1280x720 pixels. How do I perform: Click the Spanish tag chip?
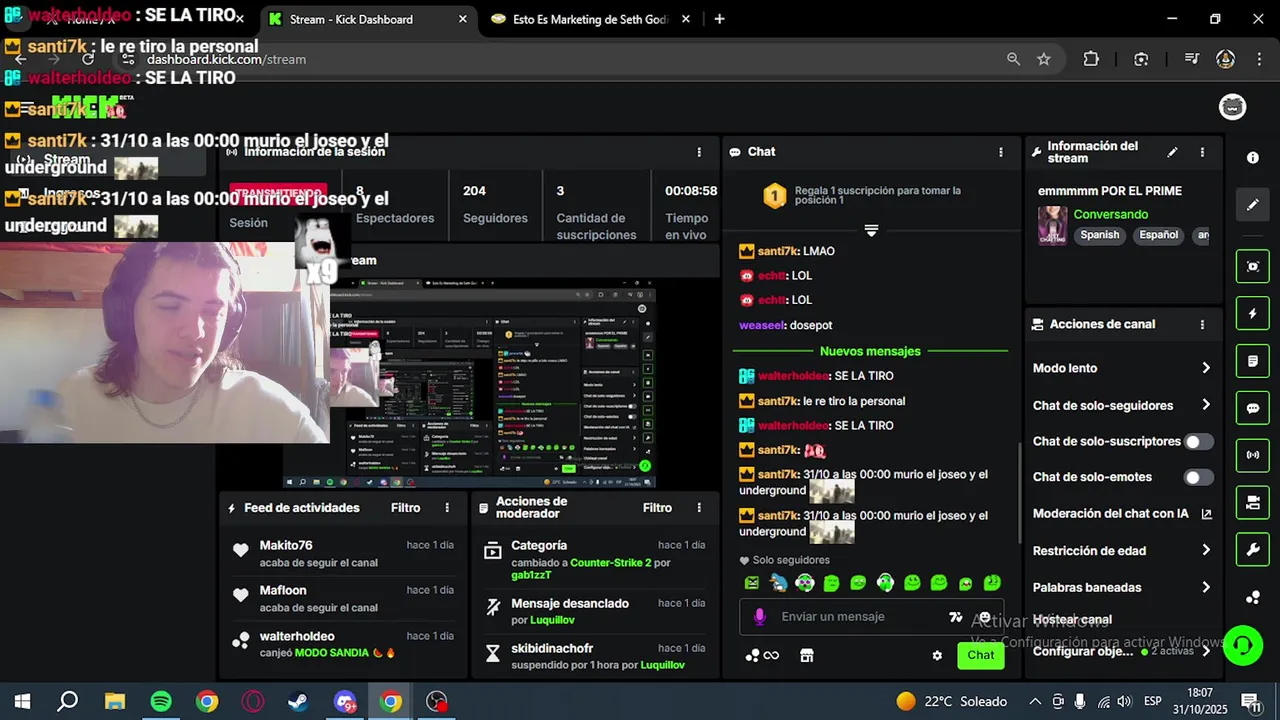click(x=1099, y=235)
